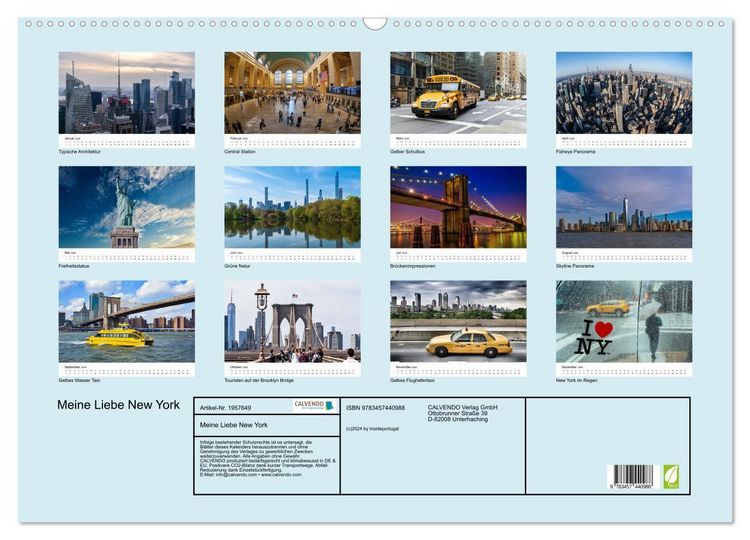Click the '(c)2024 by insideportugal' copyright line

coord(372,429)
